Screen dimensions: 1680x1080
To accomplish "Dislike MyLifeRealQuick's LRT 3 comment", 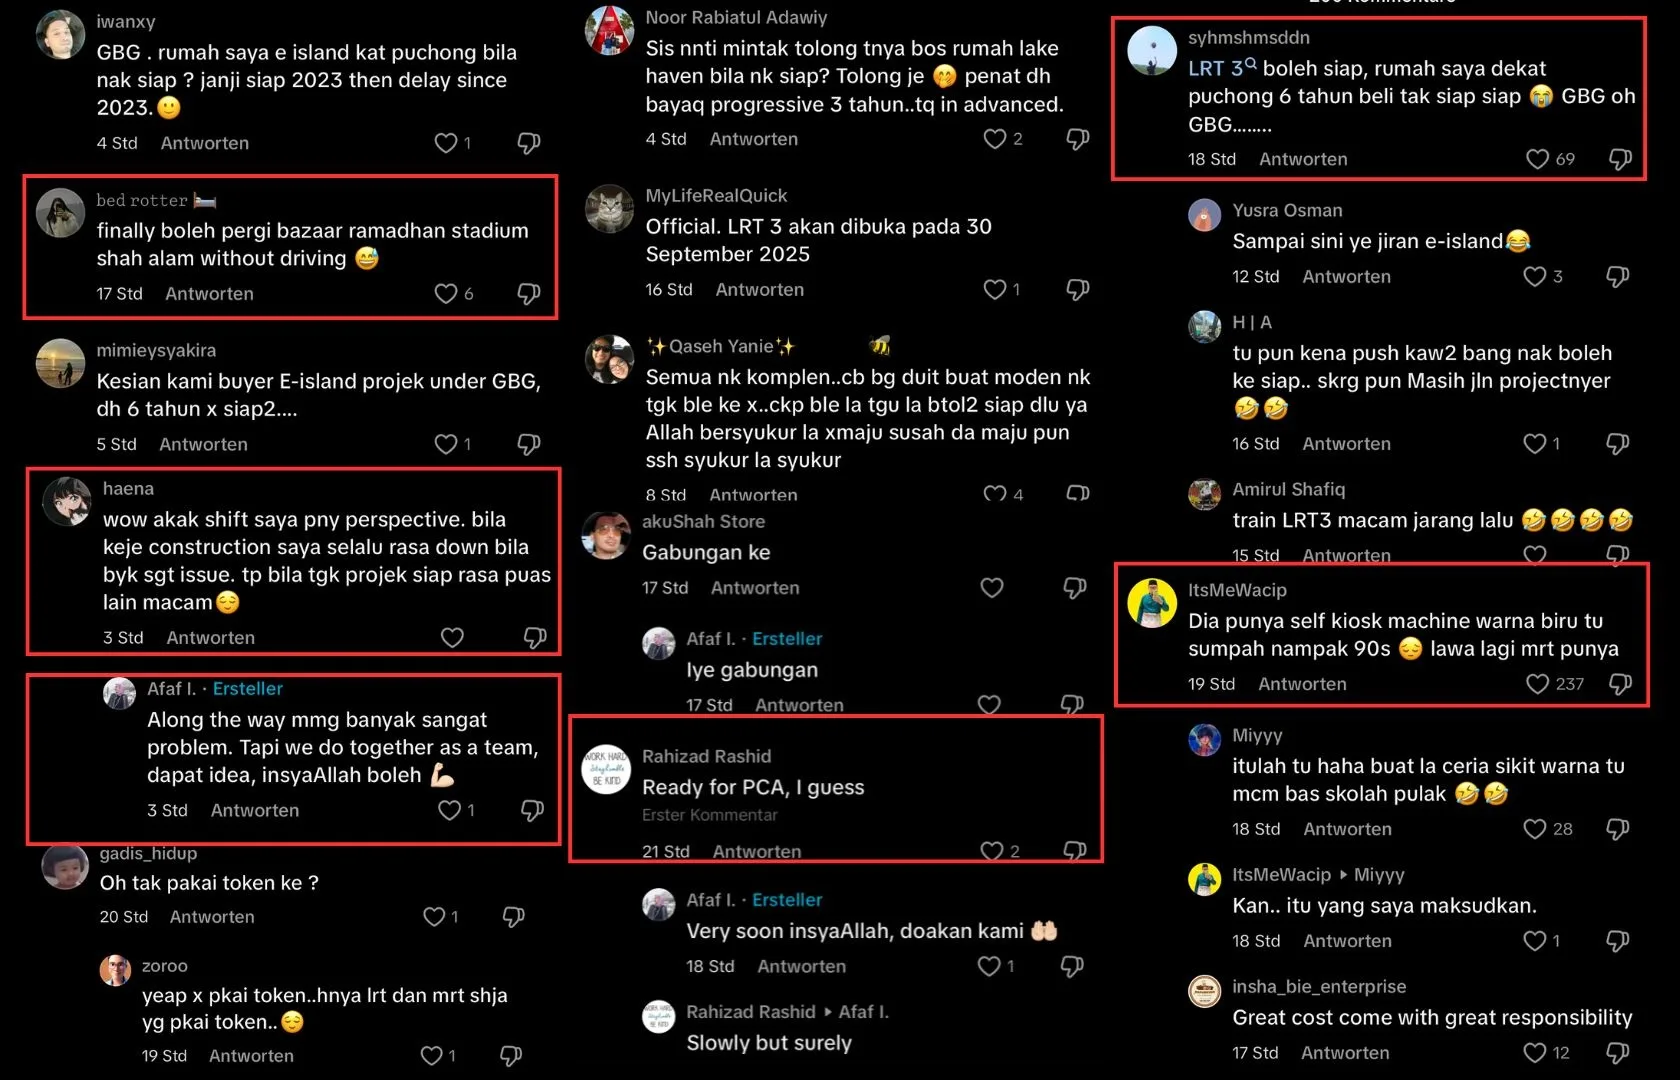I will pos(1077,289).
